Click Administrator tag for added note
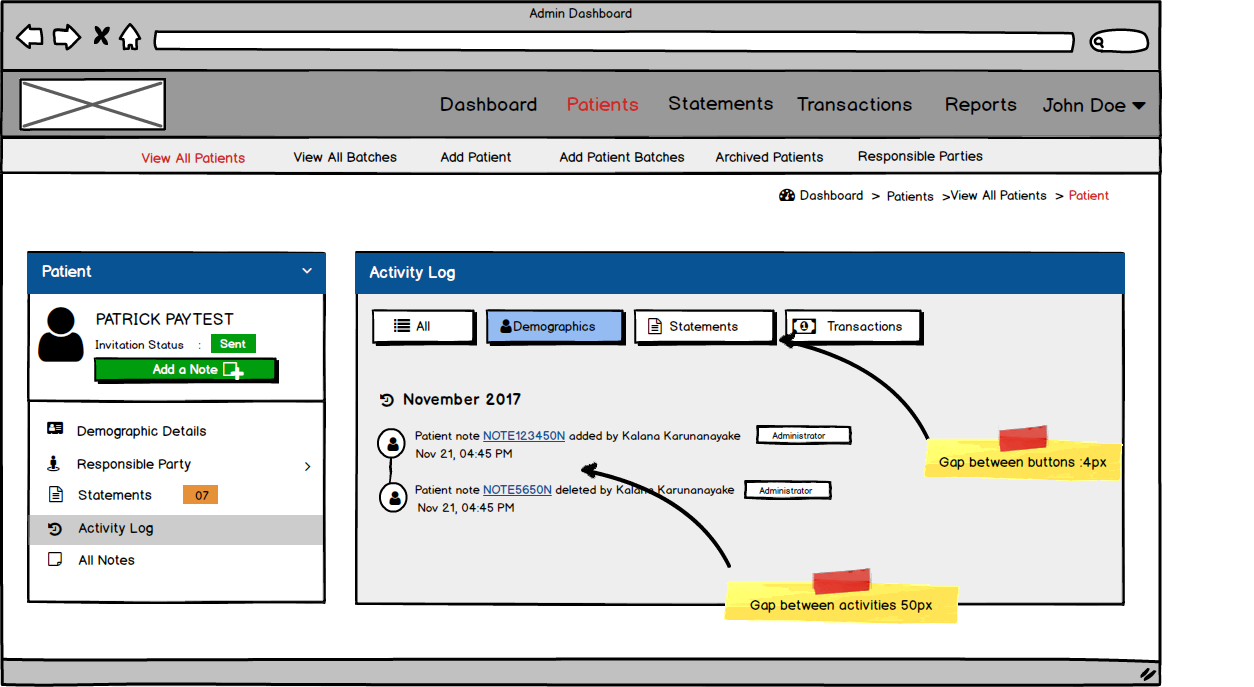Image resolution: width=1254 pixels, height=687 pixels. [x=803, y=435]
